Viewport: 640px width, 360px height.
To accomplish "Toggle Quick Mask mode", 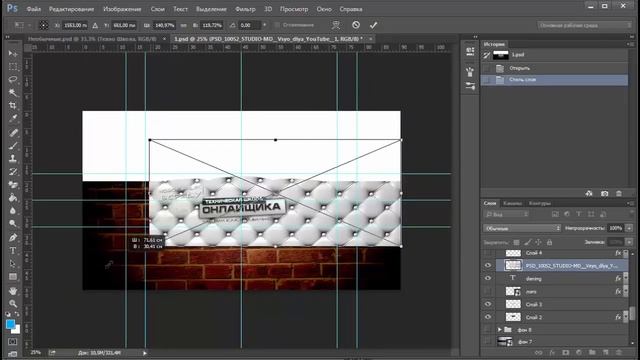I will pyautogui.click(x=13, y=341).
